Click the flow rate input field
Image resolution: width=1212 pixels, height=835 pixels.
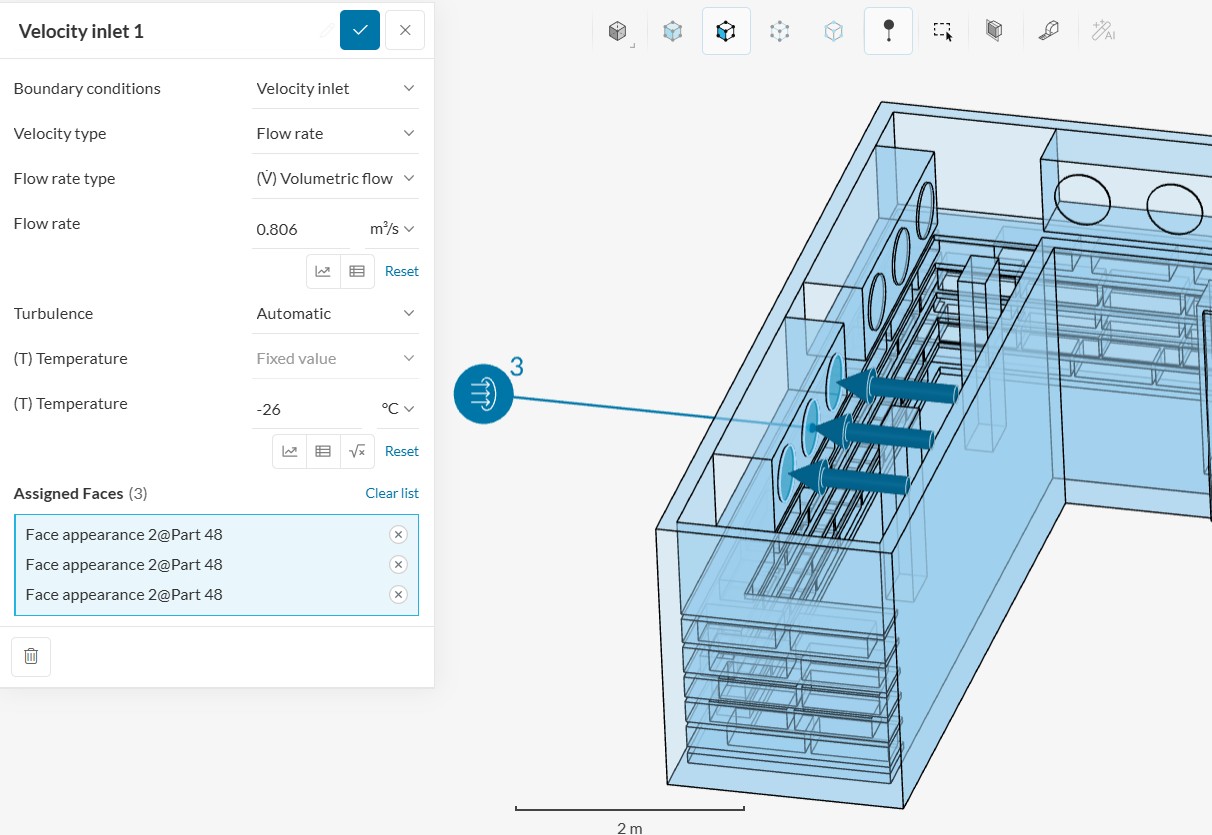coord(300,229)
